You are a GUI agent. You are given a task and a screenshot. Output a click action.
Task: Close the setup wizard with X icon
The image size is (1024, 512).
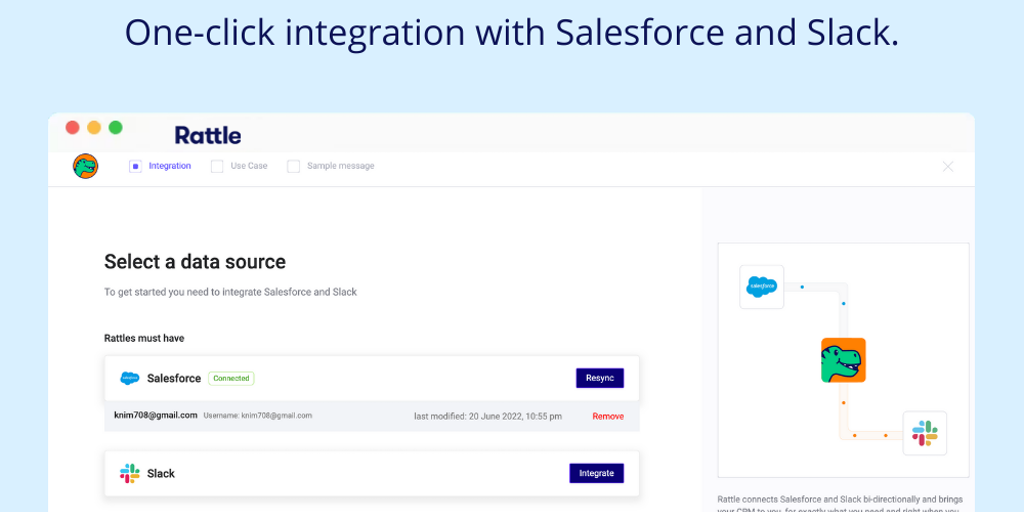947,166
